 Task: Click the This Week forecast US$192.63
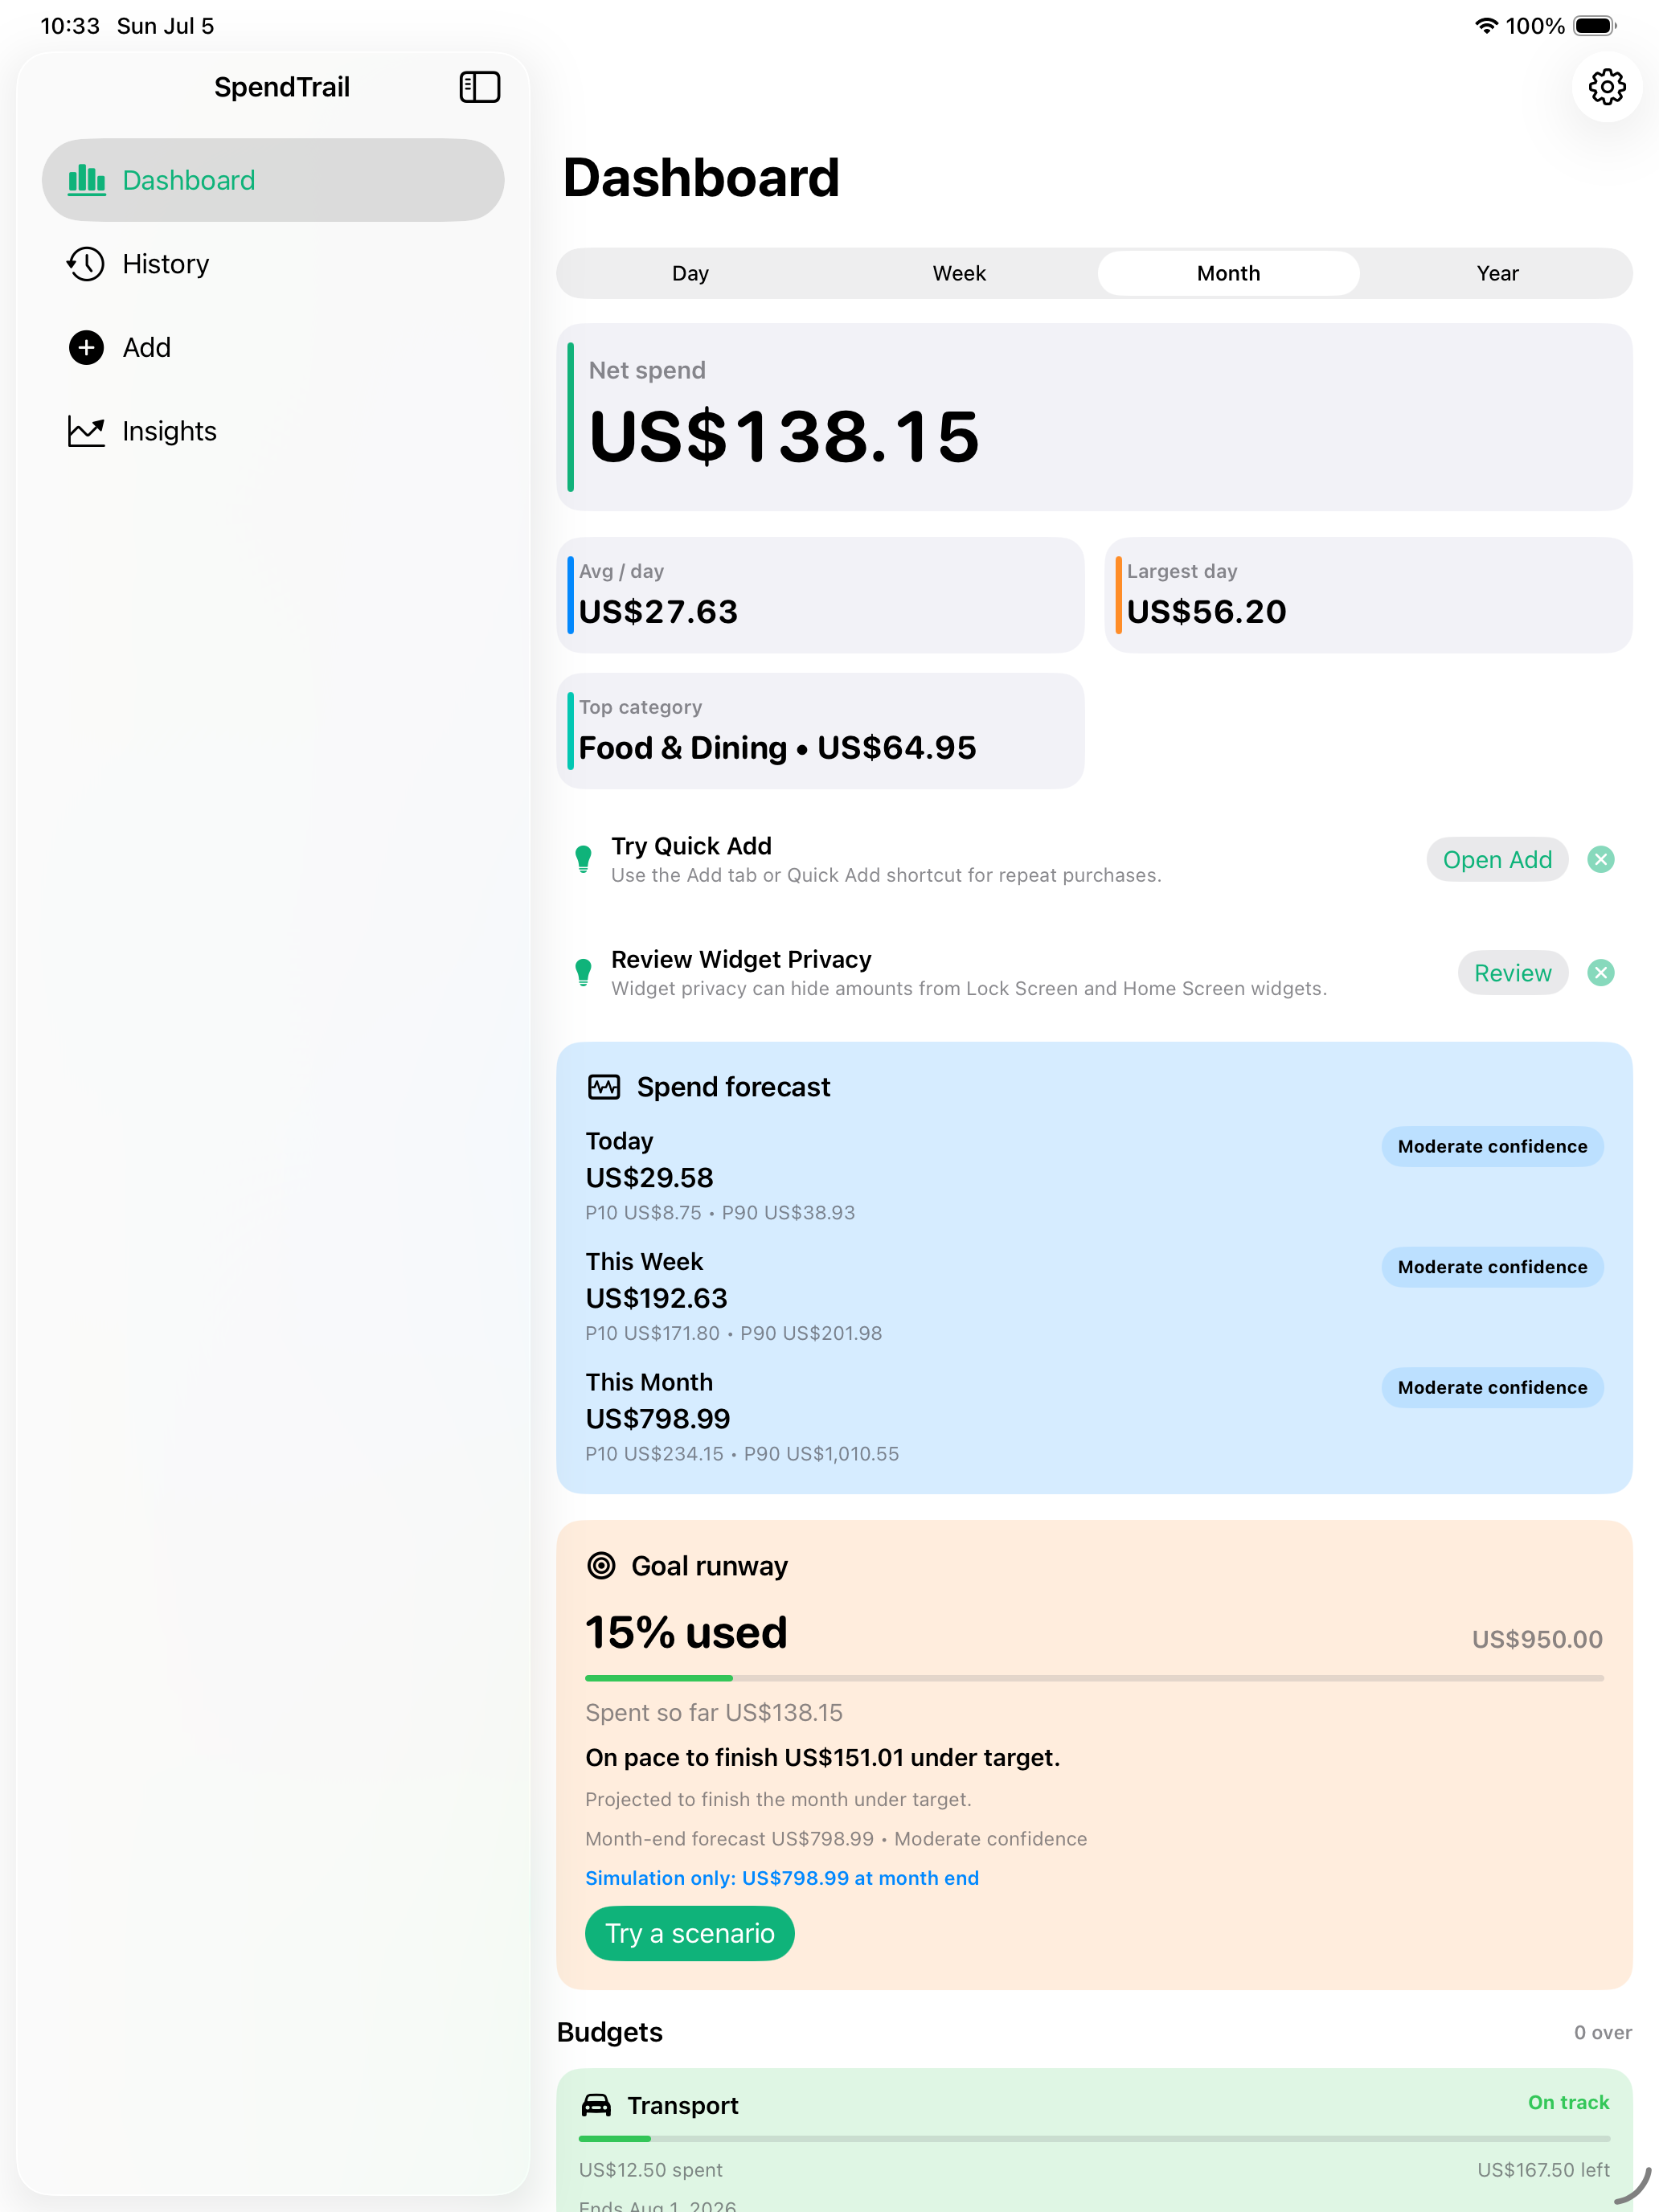pyautogui.click(x=656, y=1299)
